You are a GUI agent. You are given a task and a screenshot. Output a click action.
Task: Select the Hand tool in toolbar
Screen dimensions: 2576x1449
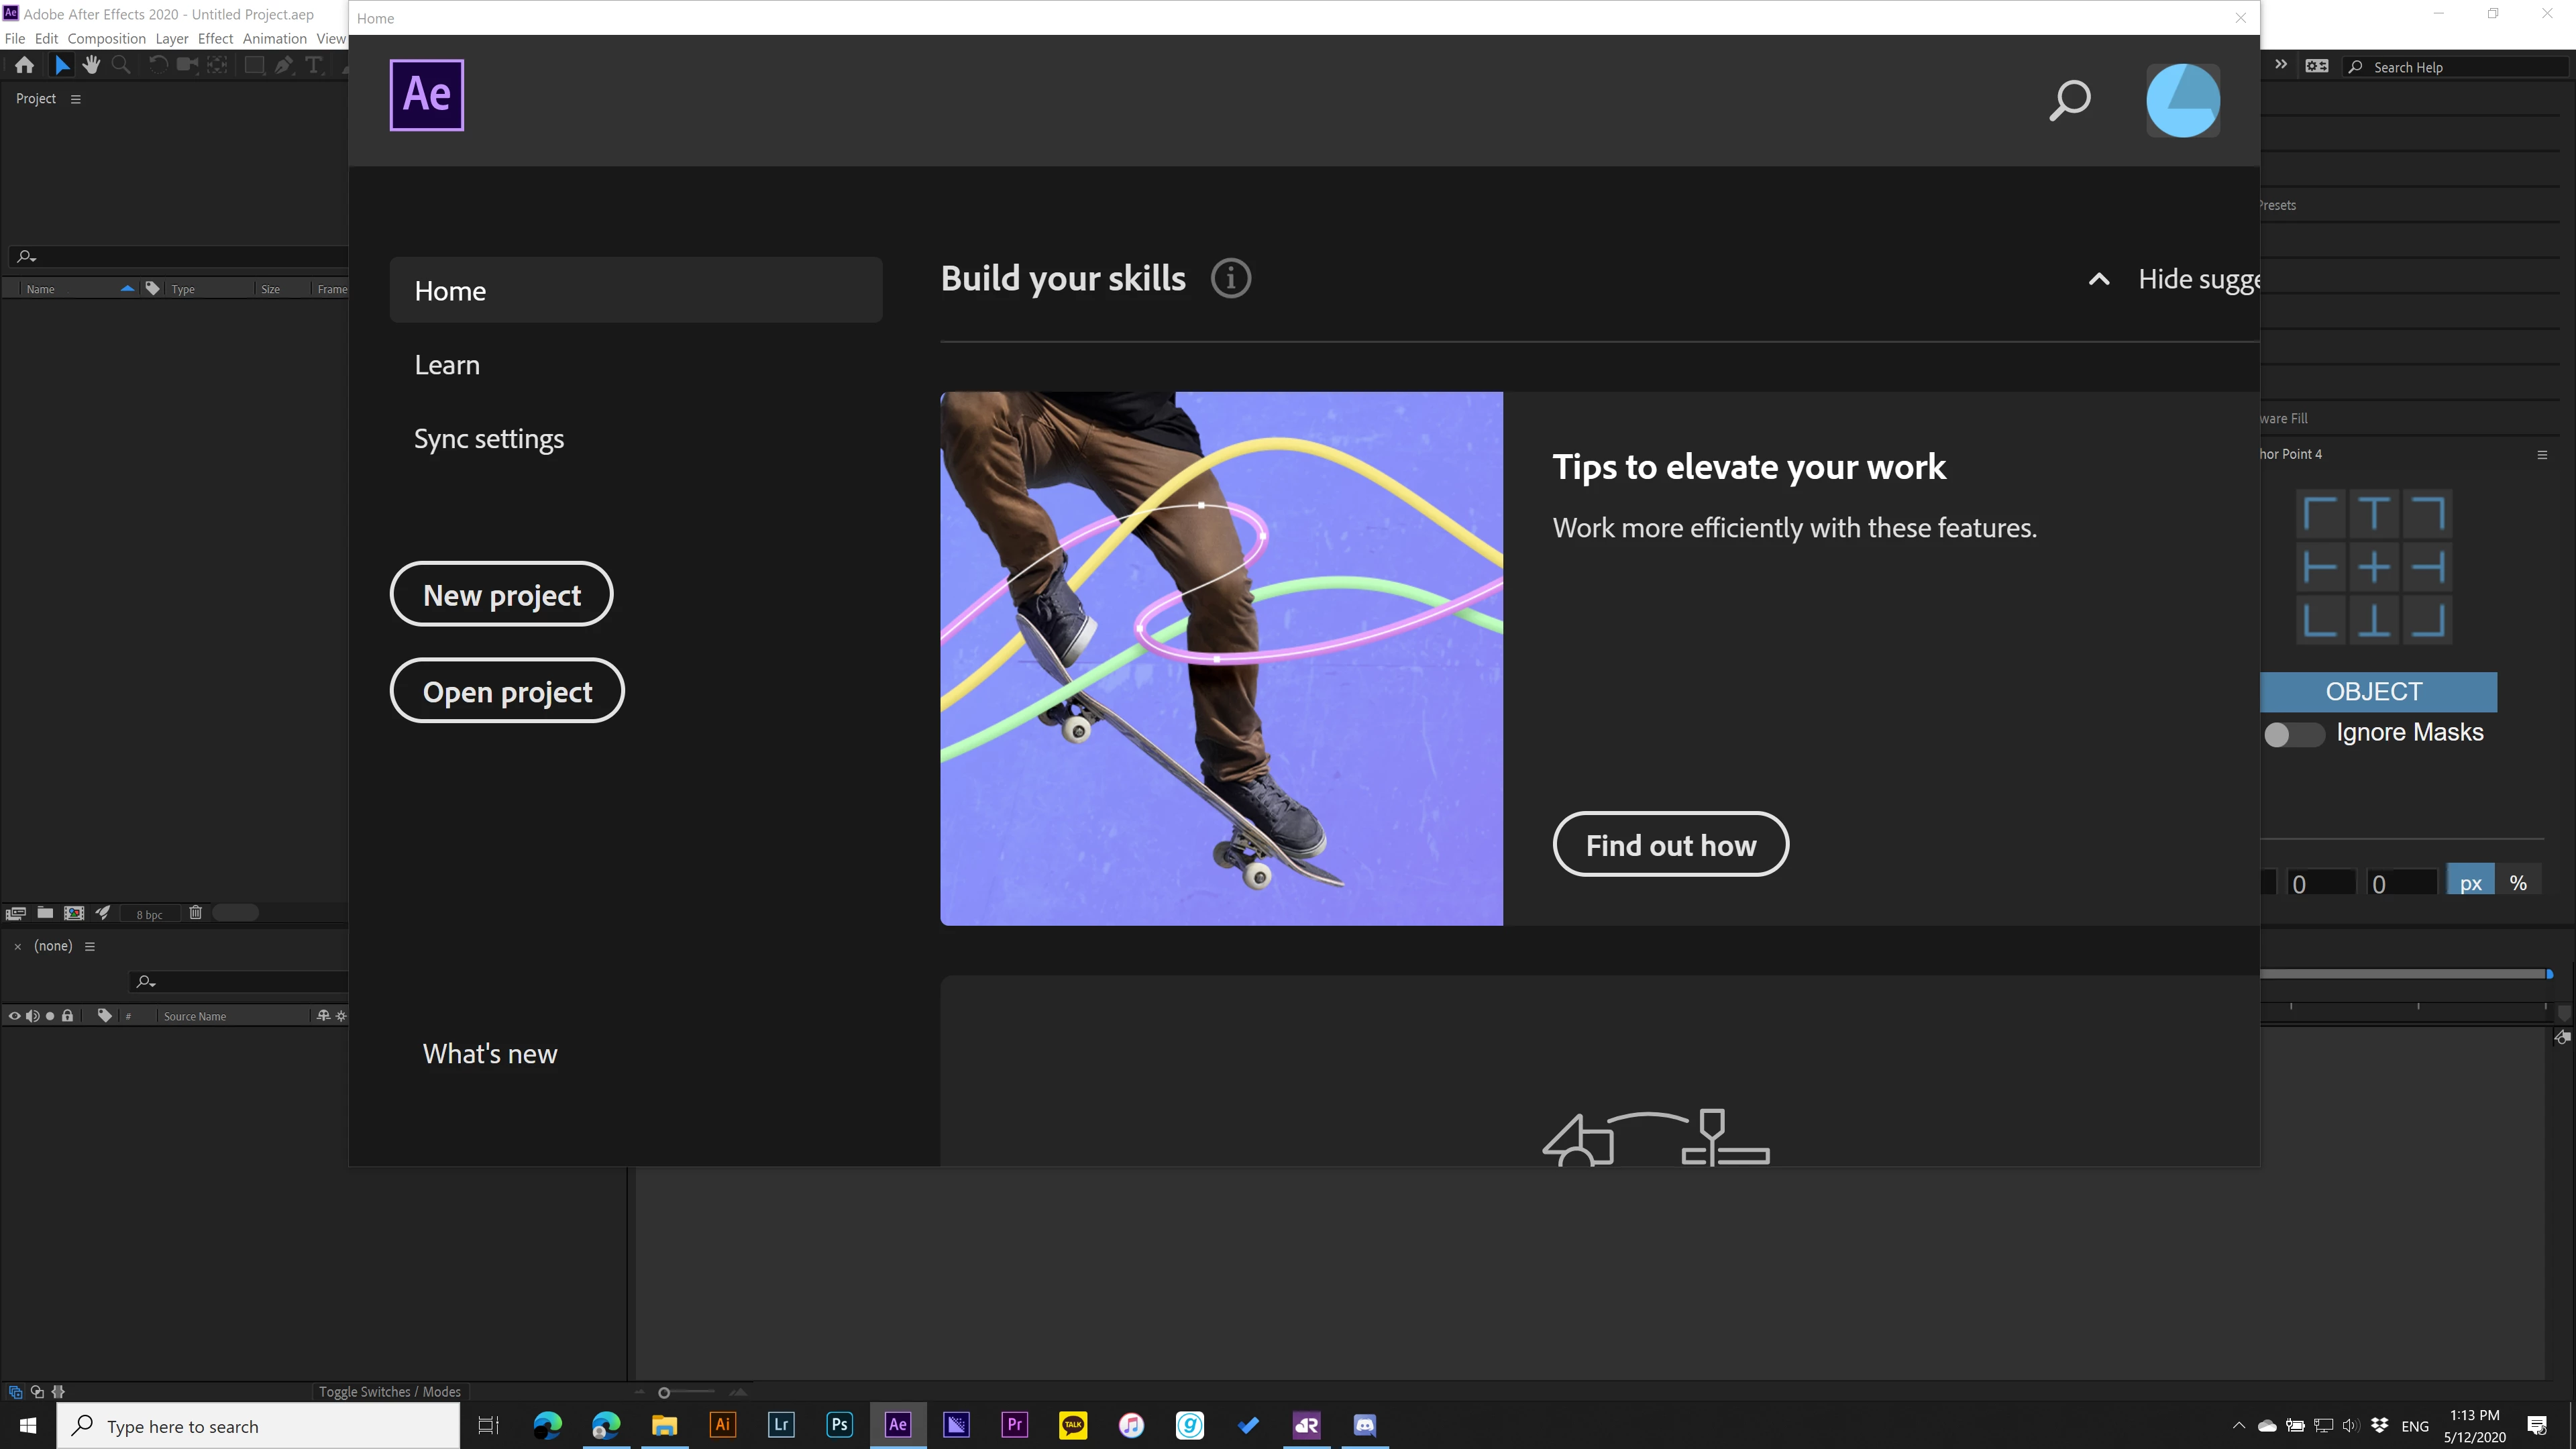pos(91,65)
